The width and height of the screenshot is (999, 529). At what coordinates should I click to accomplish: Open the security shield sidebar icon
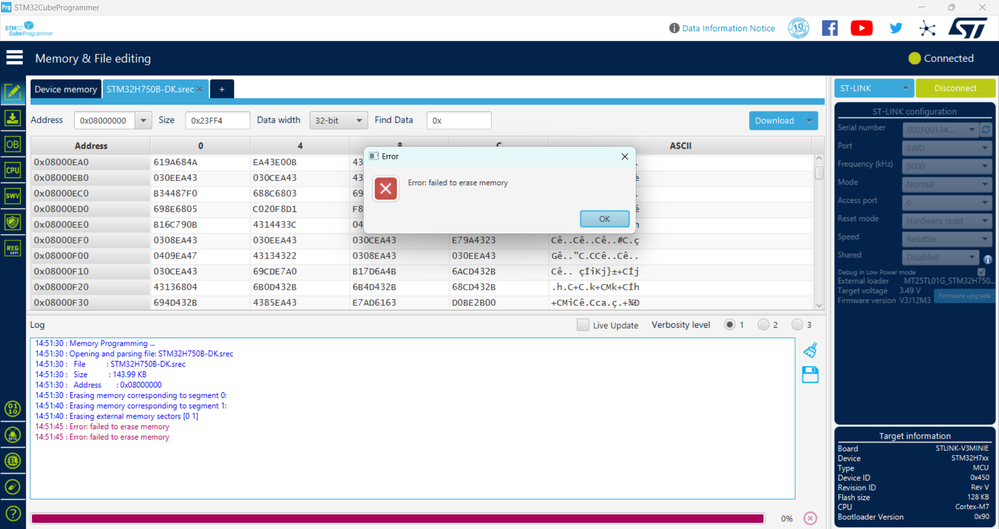click(x=13, y=222)
